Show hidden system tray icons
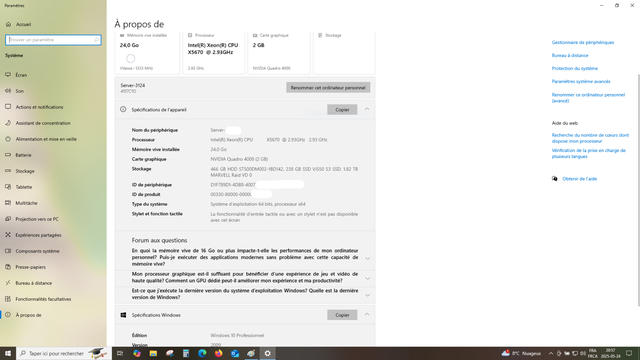Screen dimensions: 640x360 [551, 353]
